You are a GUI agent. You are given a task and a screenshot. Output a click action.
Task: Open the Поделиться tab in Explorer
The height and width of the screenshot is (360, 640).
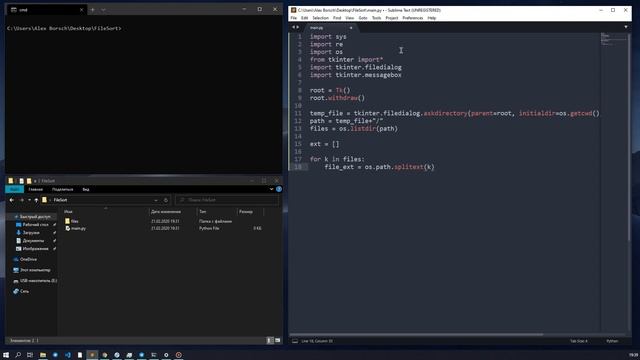(62, 189)
